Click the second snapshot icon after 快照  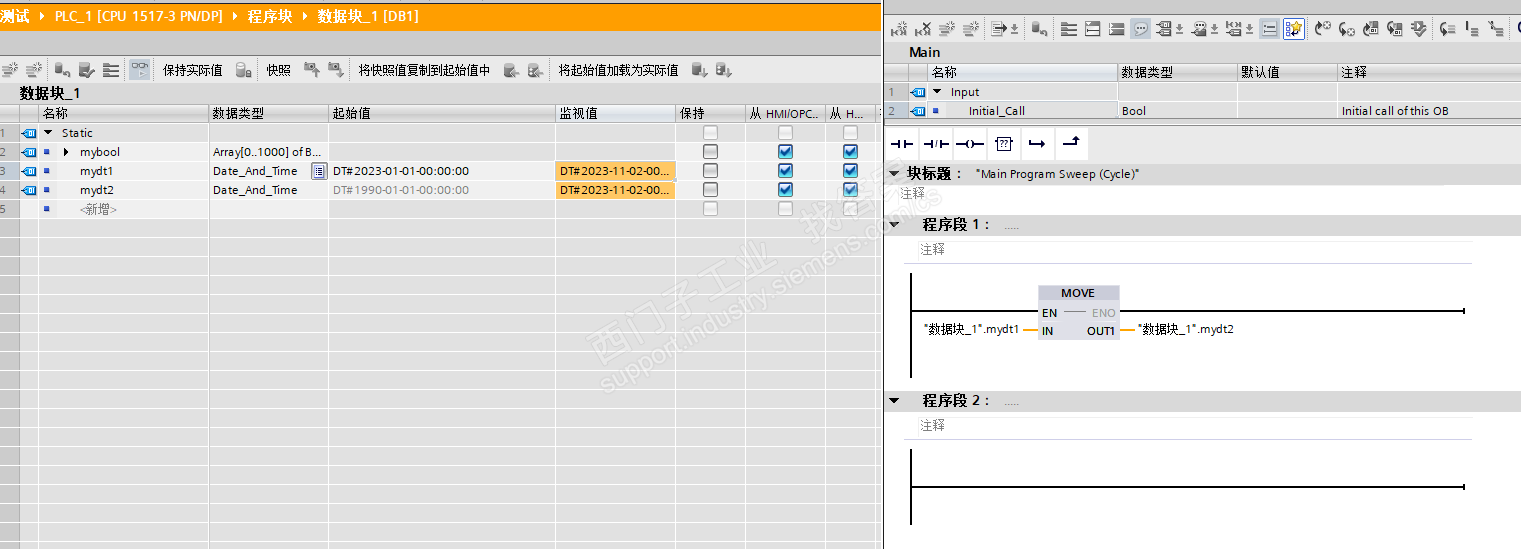pos(336,70)
